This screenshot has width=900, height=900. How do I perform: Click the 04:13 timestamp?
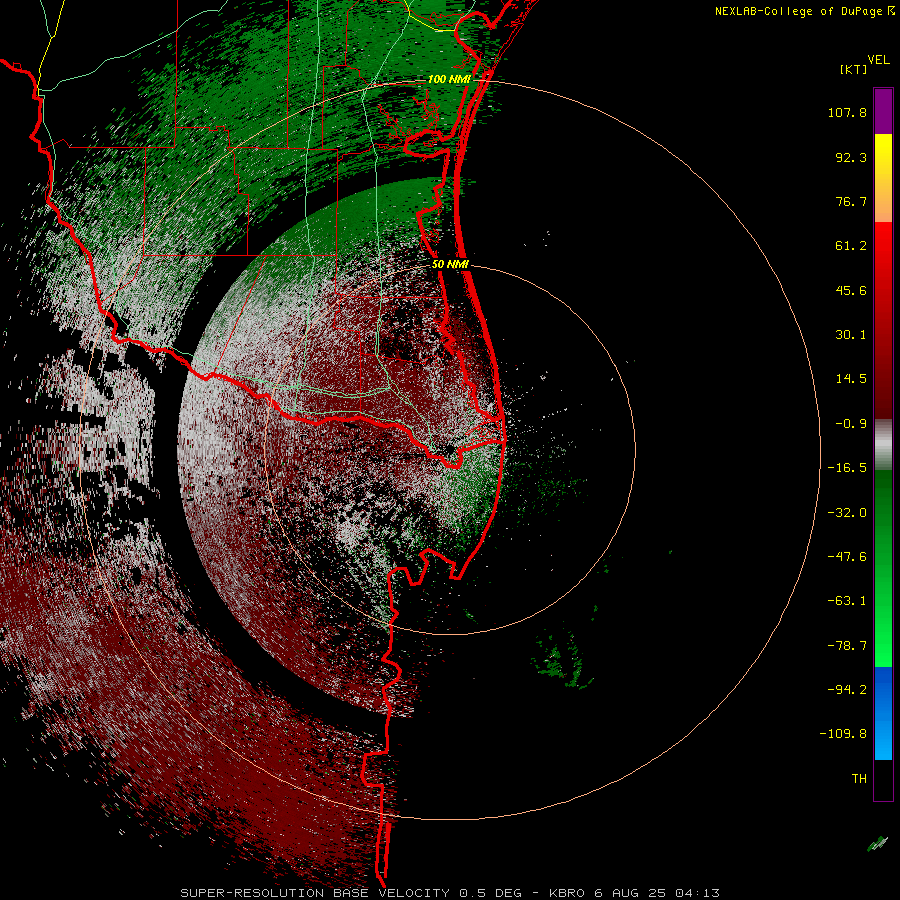click(697, 893)
